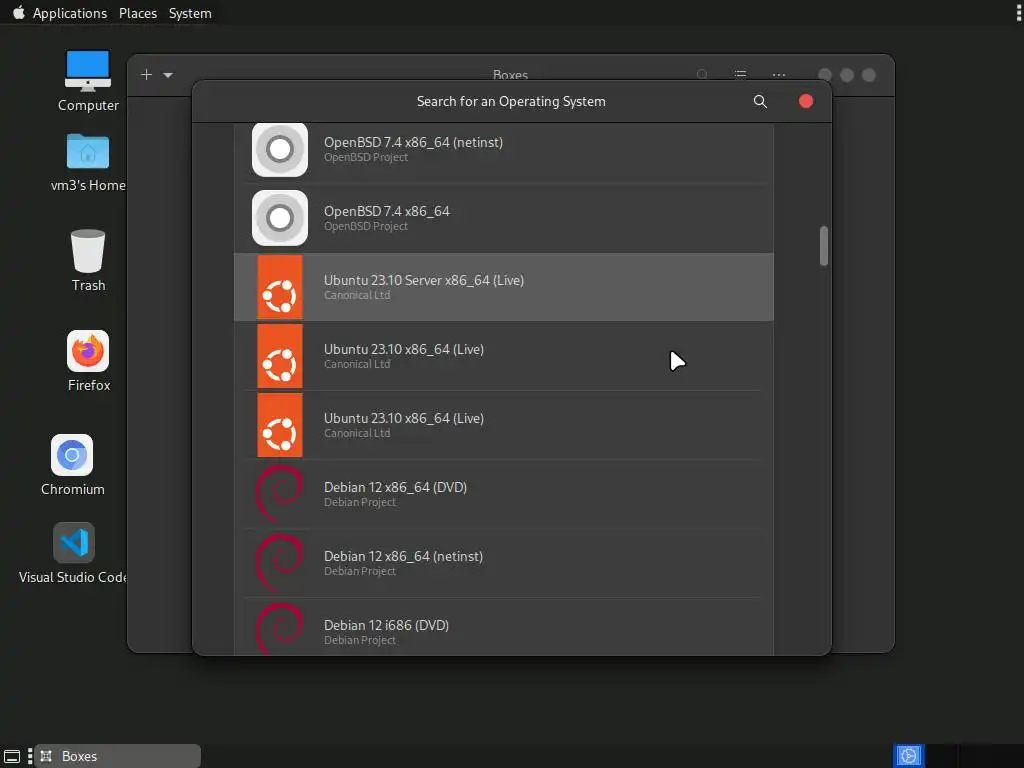Open the Trash desktop icon
Viewport: 1024px width, 768px height.
[88, 251]
